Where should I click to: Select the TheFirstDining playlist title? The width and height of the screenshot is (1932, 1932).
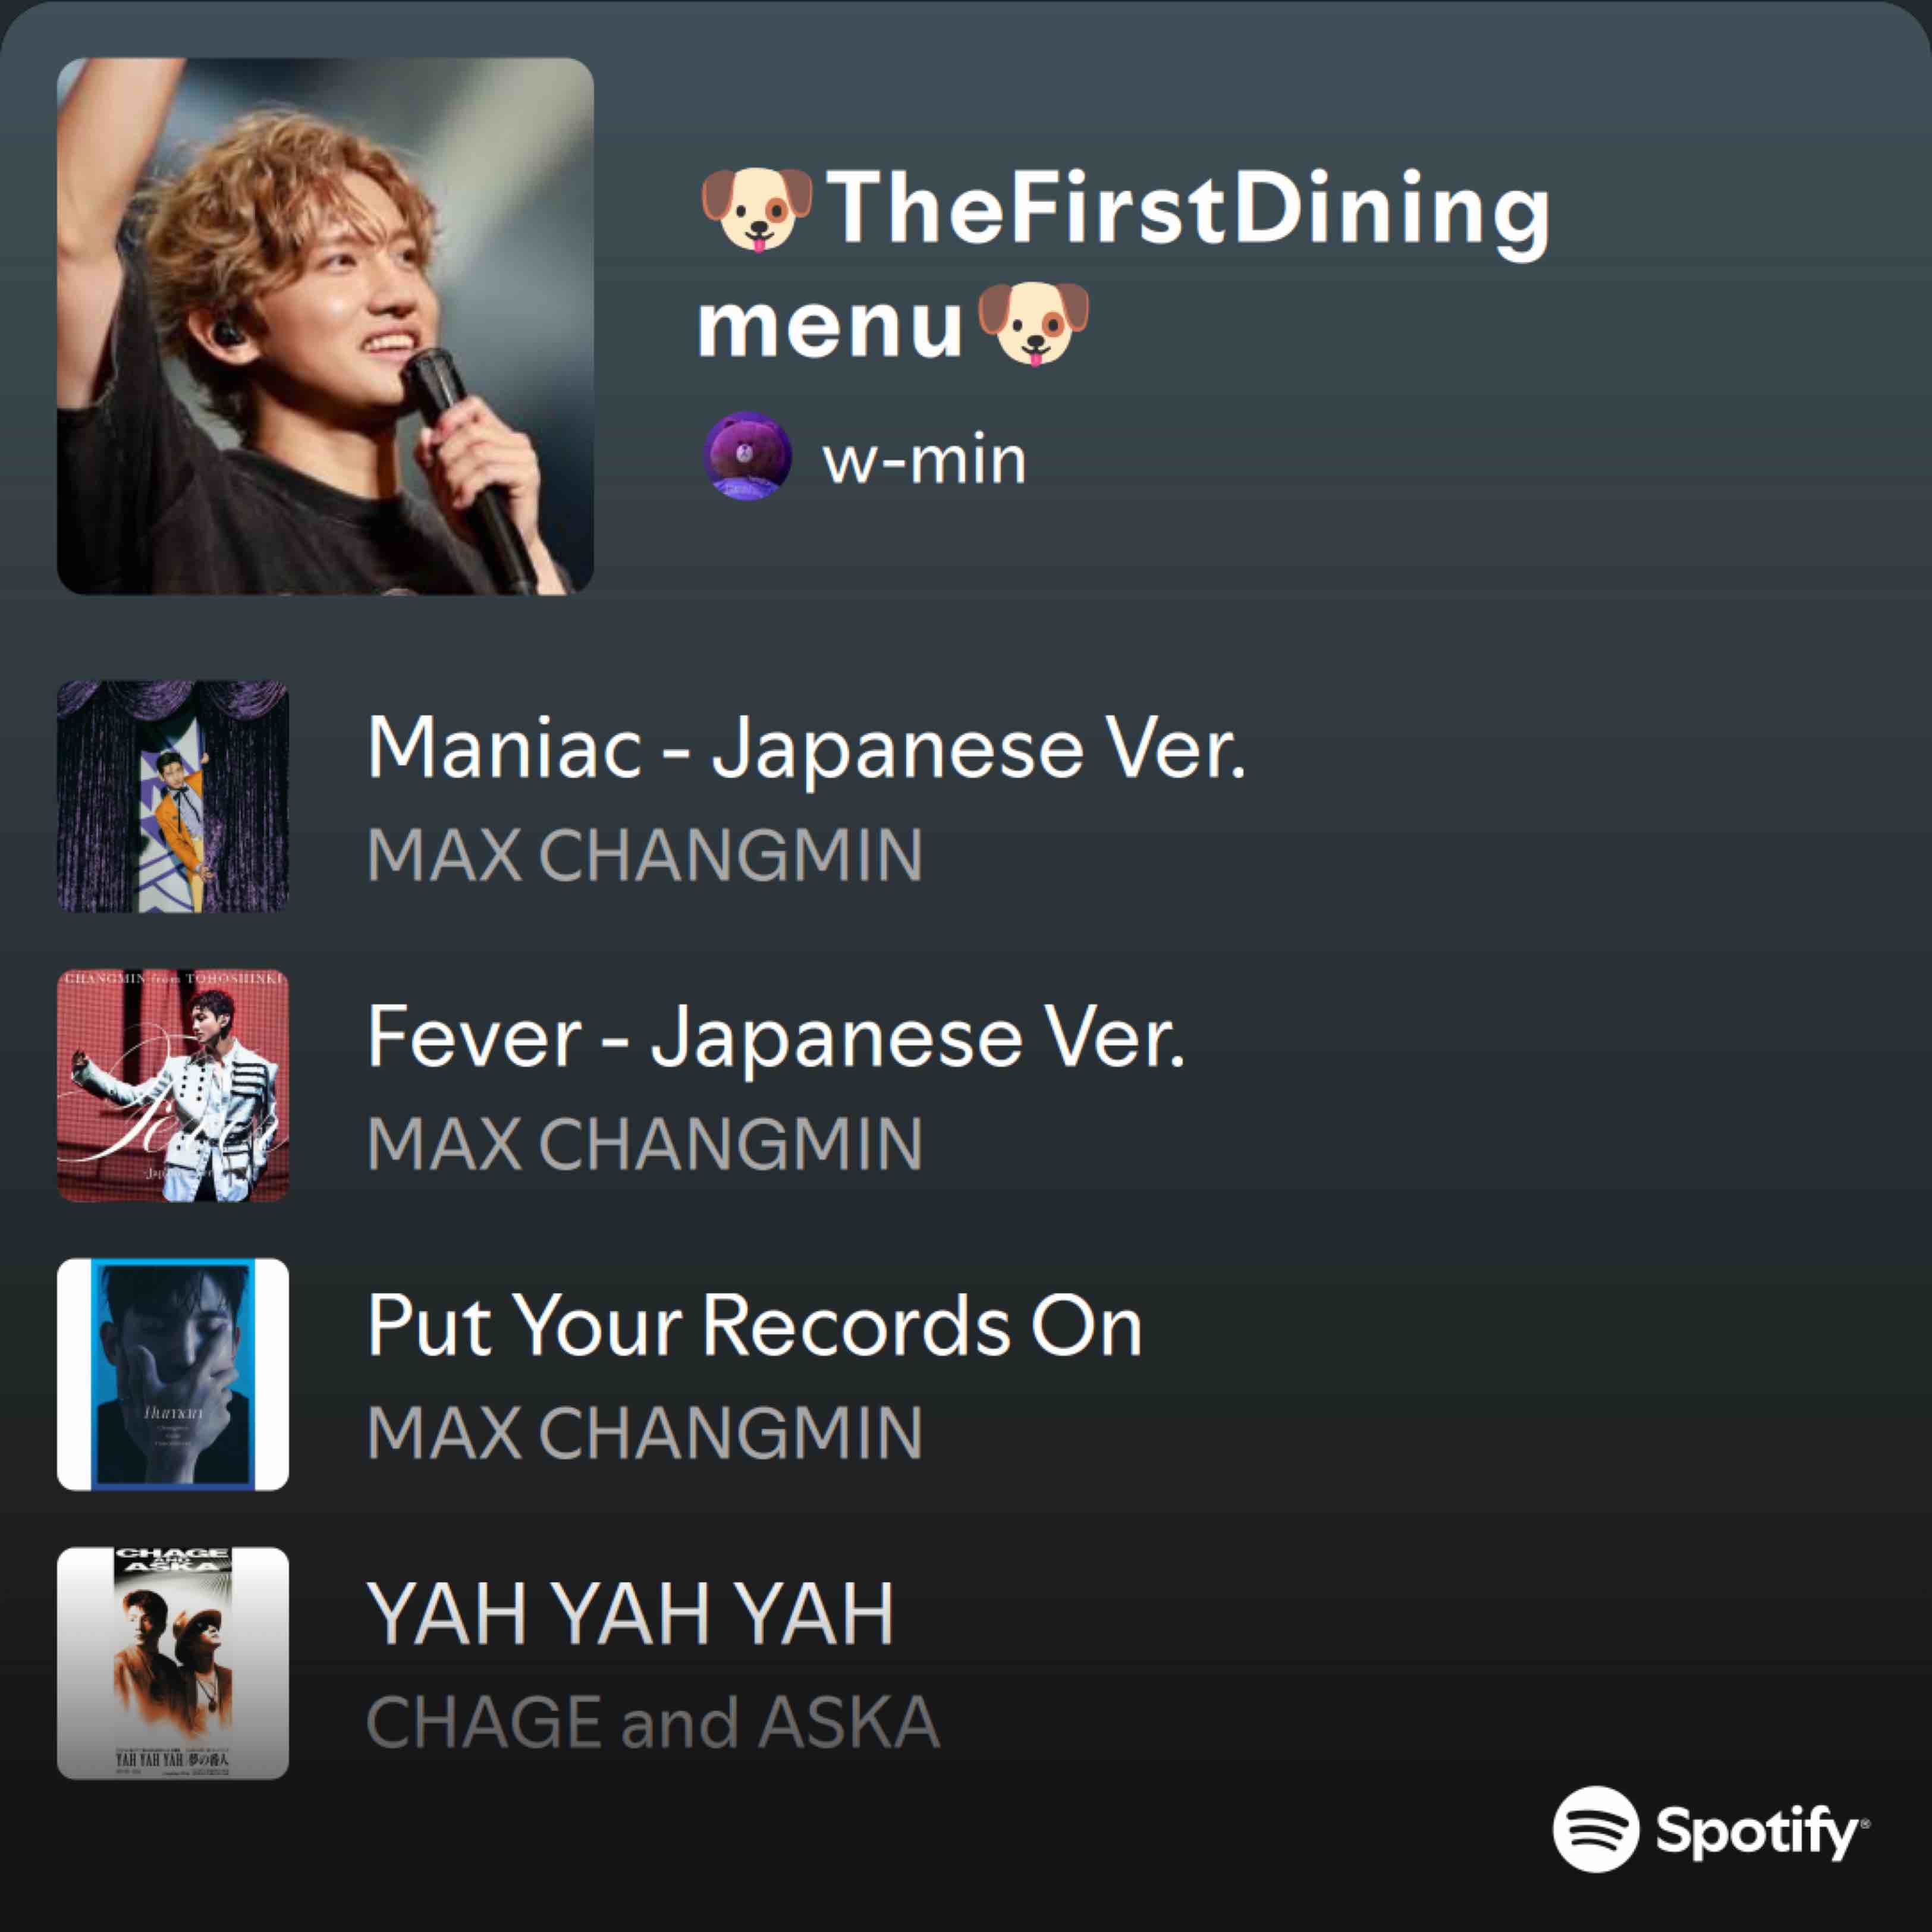coord(1124,266)
